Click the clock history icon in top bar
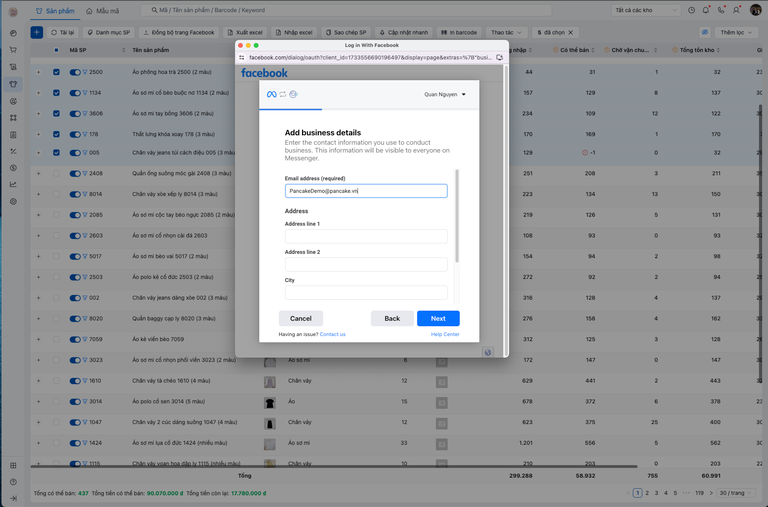Image resolution: width=768 pixels, height=507 pixels. 692,10
